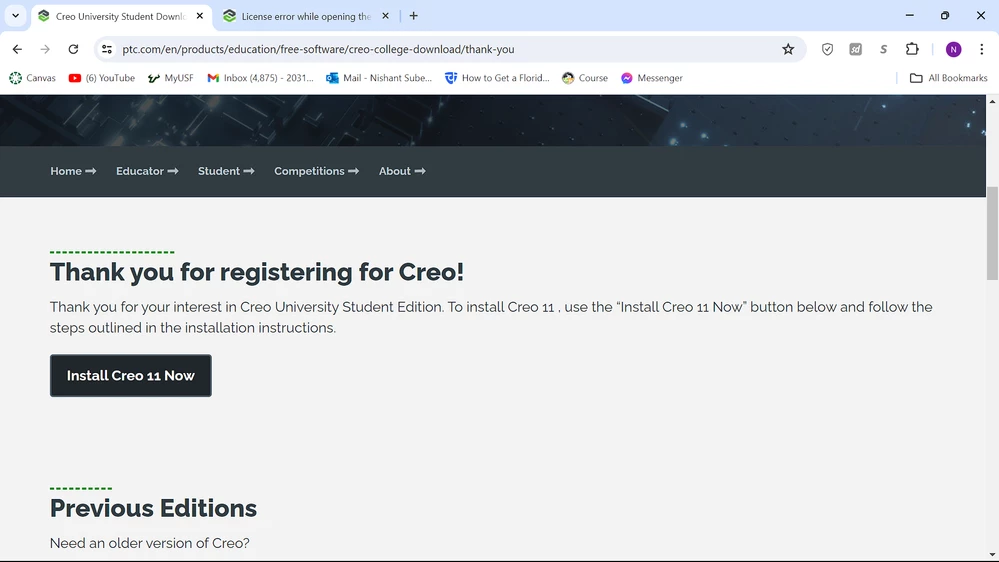Image resolution: width=999 pixels, height=562 pixels.
Task: Open the Course bookmark
Action: [585, 78]
